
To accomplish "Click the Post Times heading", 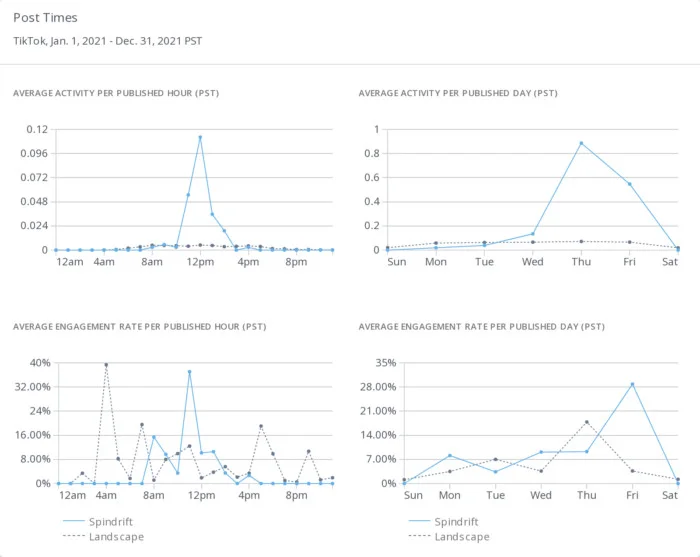I will click(45, 17).
